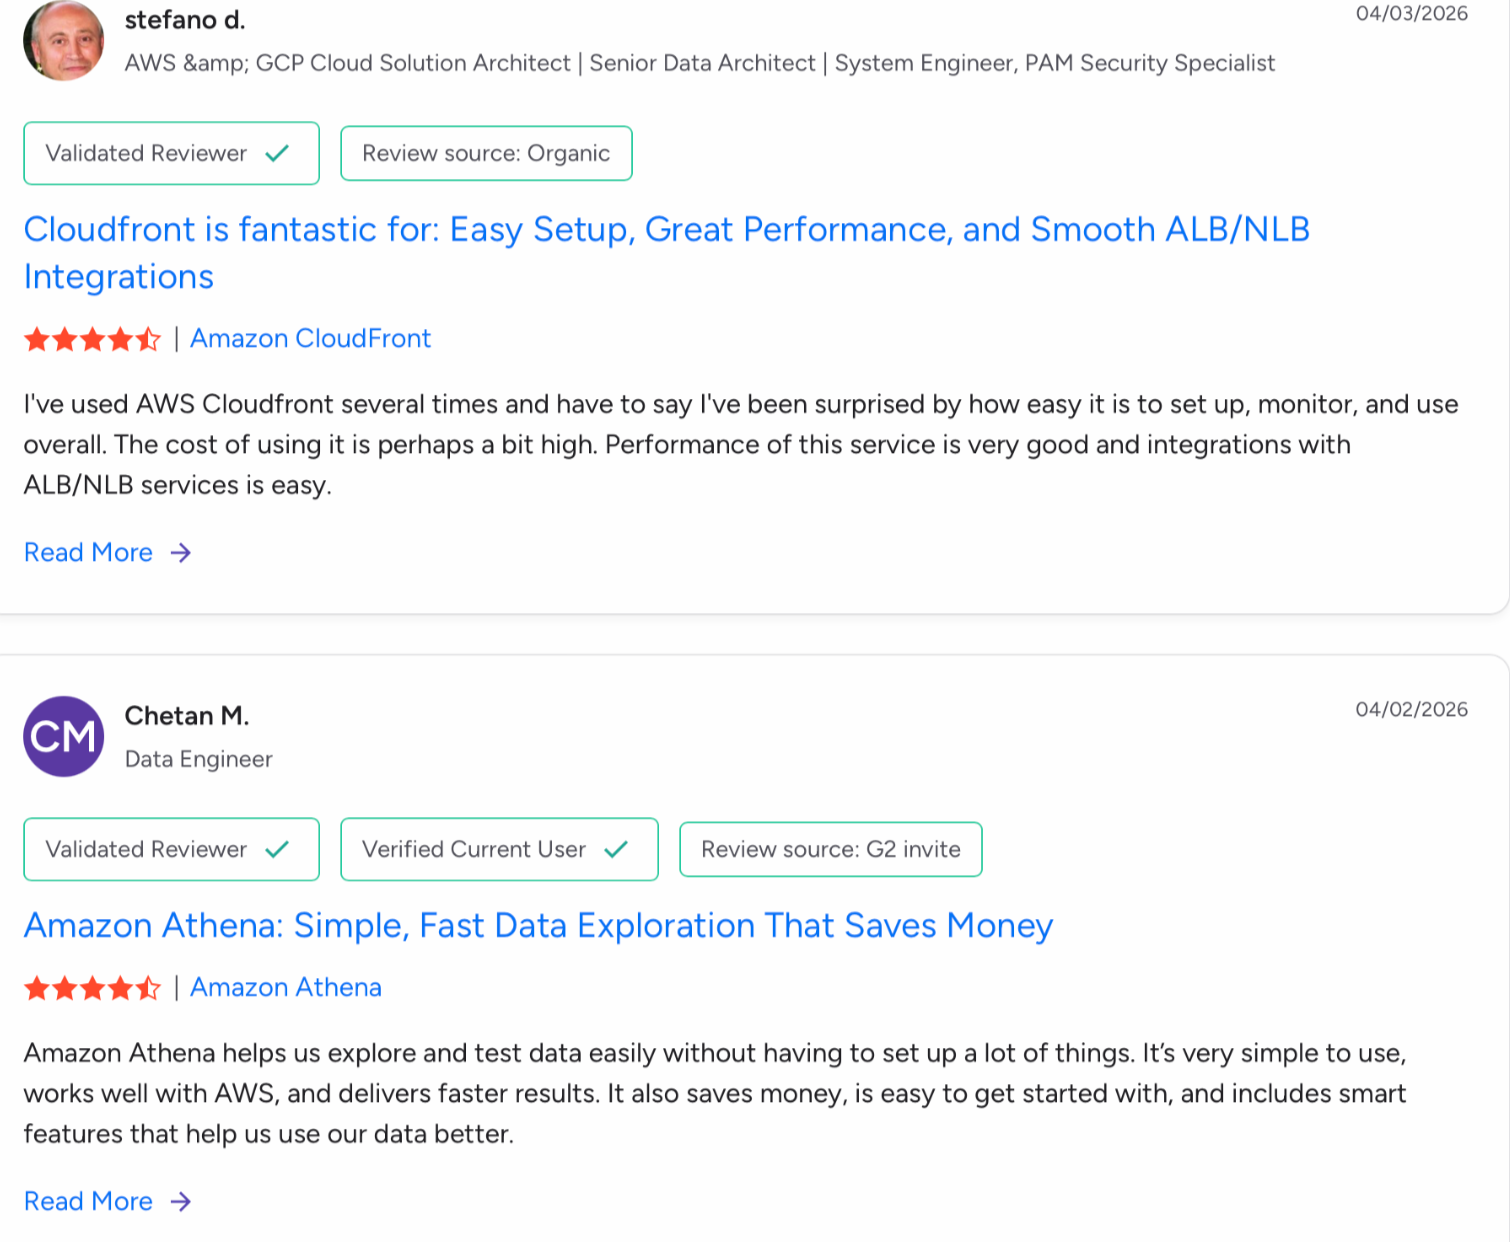1512x1242 pixels.
Task: Select the date 04/03/2026 on stefano's review
Action: 1414,14
